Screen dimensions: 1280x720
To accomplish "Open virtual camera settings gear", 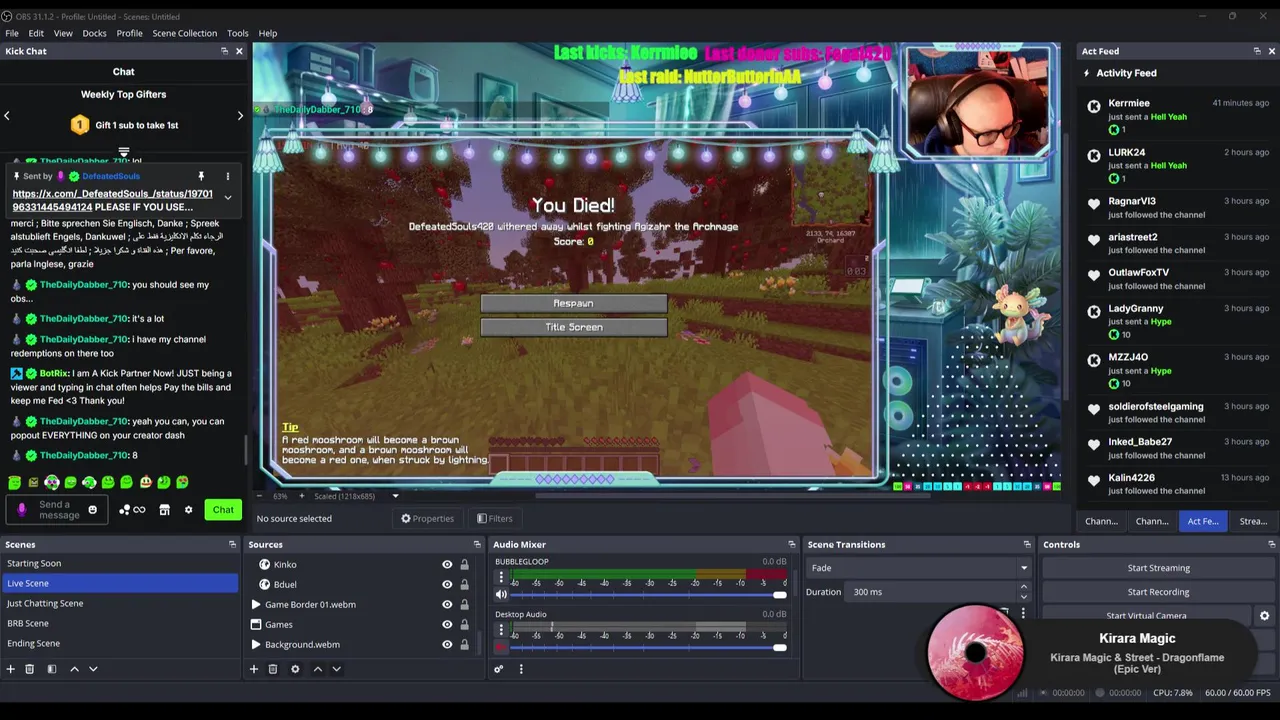I will coord(1264,616).
